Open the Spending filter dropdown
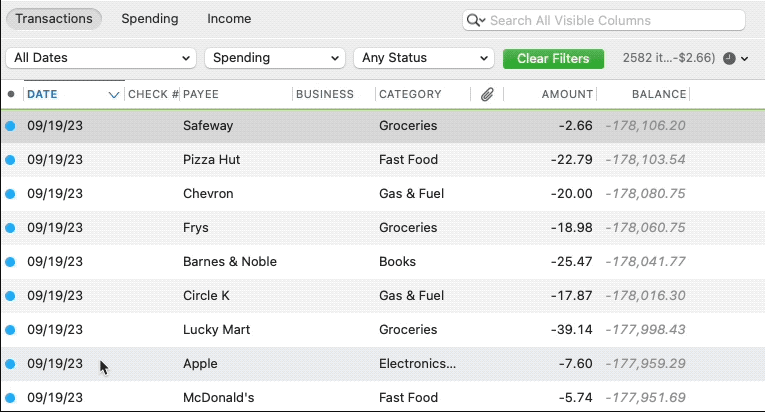The width and height of the screenshot is (765, 412). tap(274, 58)
